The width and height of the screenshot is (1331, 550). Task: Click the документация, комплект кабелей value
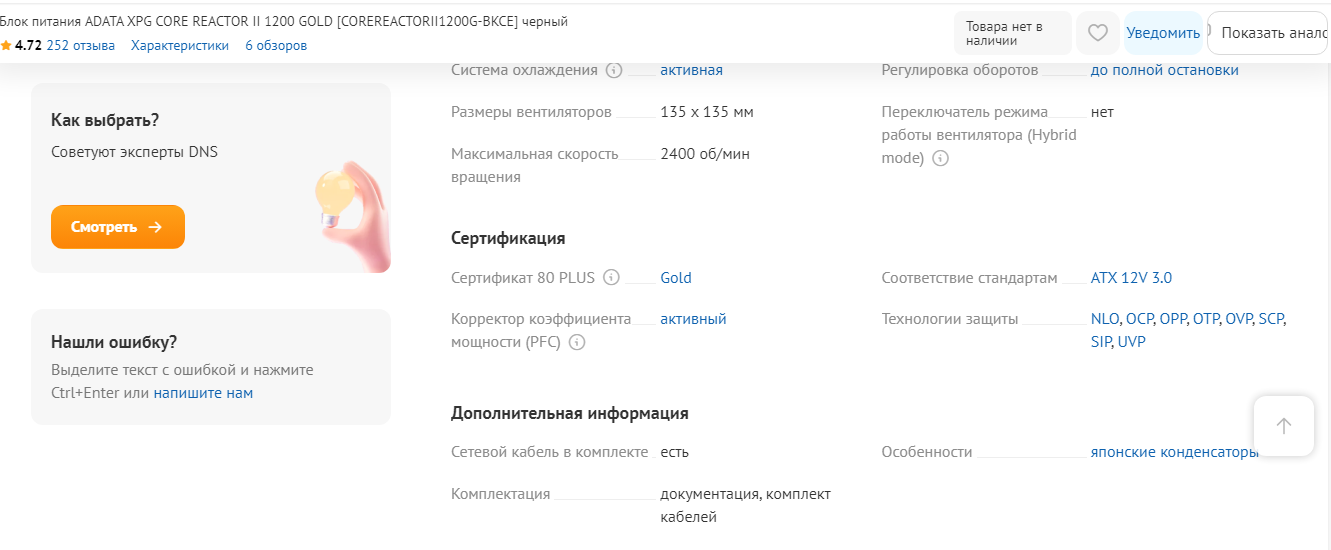coord(745,506)
